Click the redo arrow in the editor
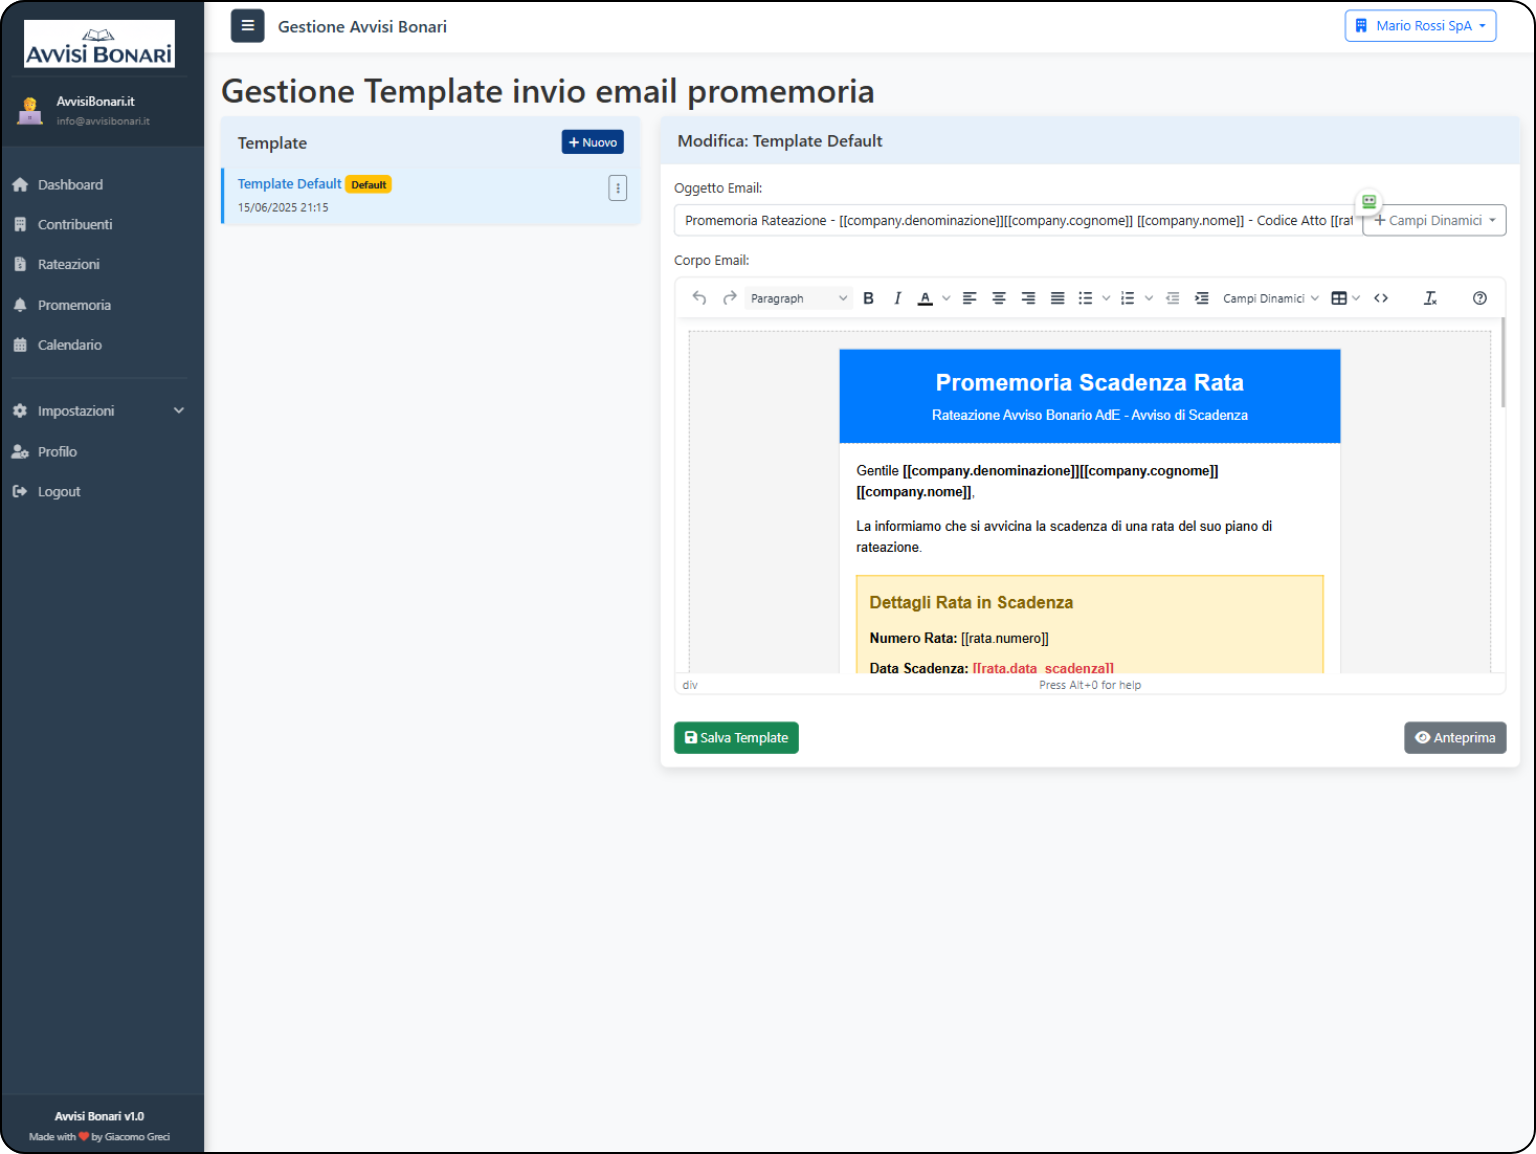Image resolution: width=1536 pixels, height=1154 pixels. coord(730,298)
